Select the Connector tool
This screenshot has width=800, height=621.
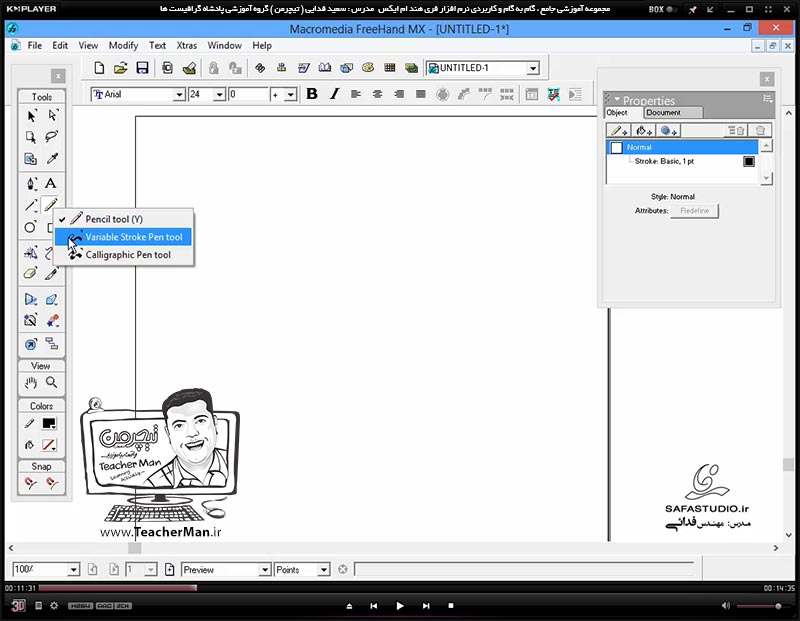pos(52,344)
